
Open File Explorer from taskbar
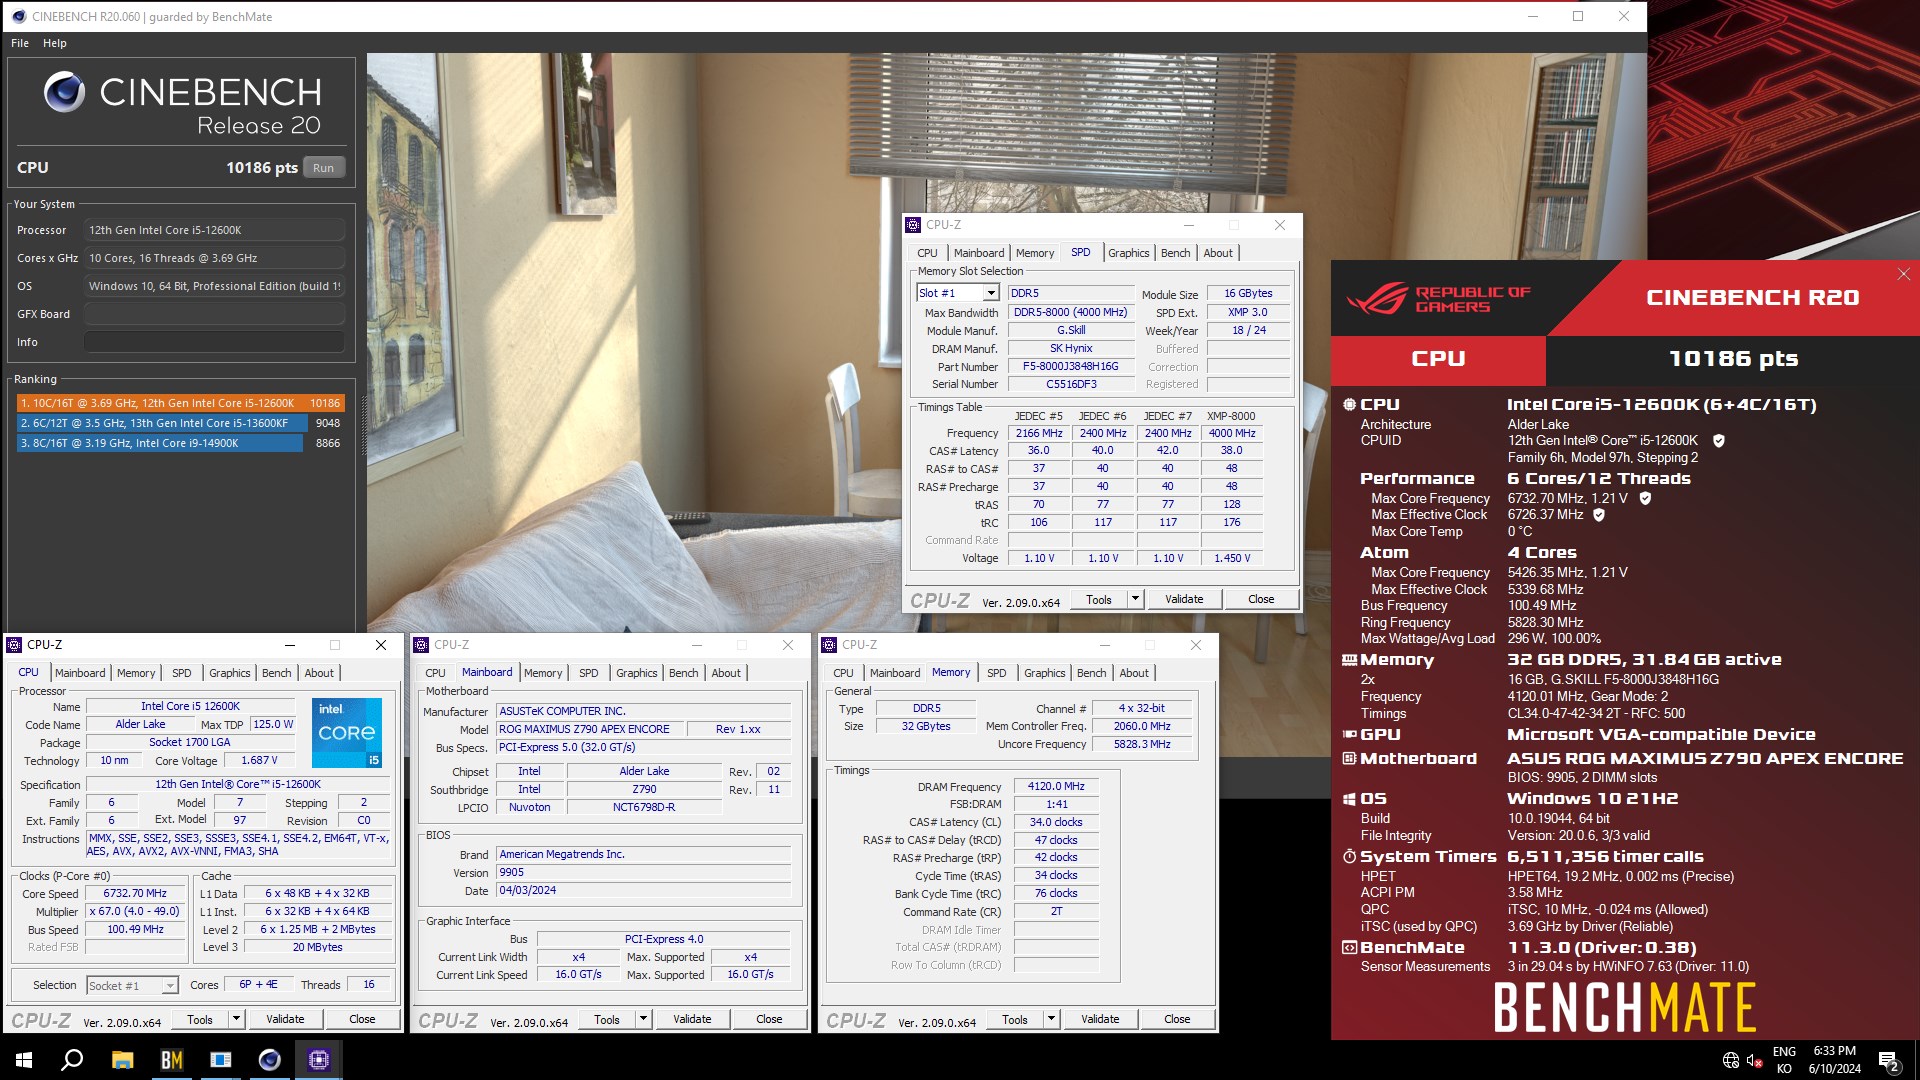(122, 1060)
